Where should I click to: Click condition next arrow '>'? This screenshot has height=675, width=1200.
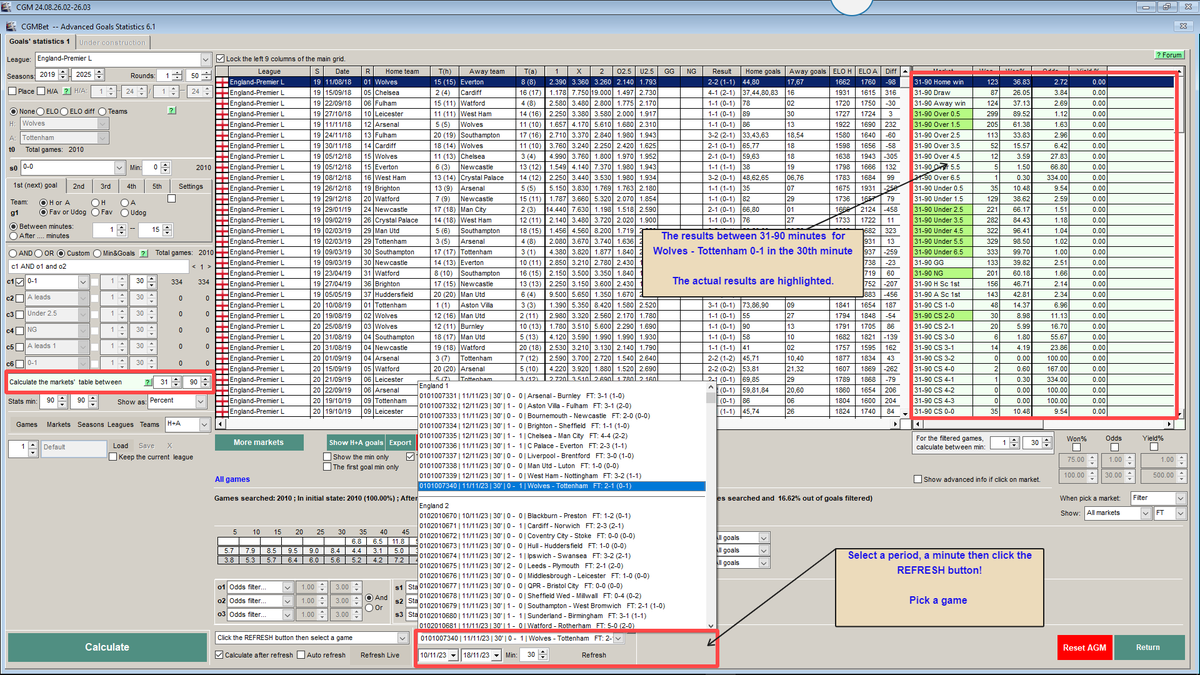point(207,267)
